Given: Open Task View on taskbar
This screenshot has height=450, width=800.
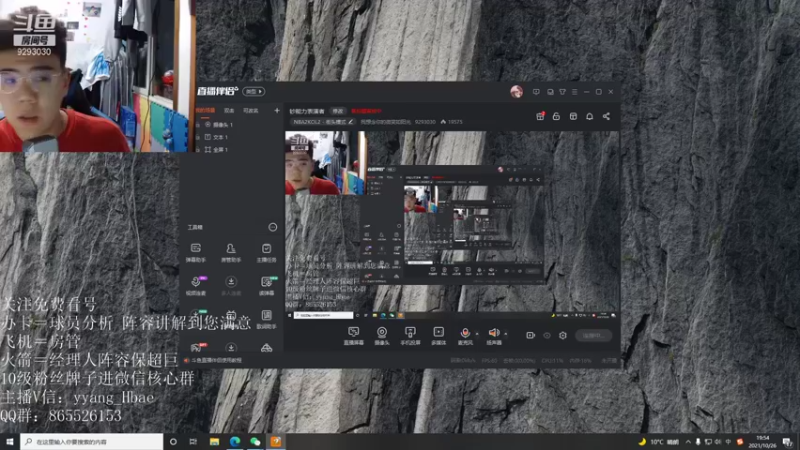Looking at the screenshot, I should click(193, 441).
